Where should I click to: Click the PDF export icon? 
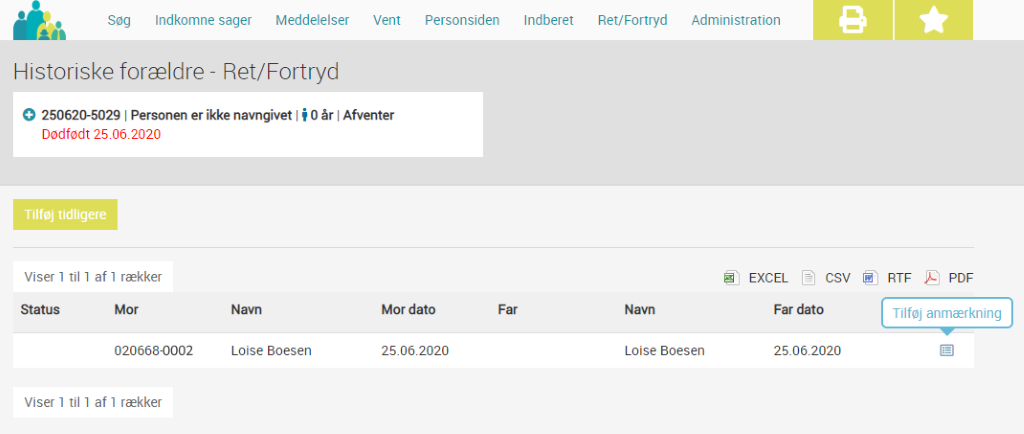click(x=931, y=278)
